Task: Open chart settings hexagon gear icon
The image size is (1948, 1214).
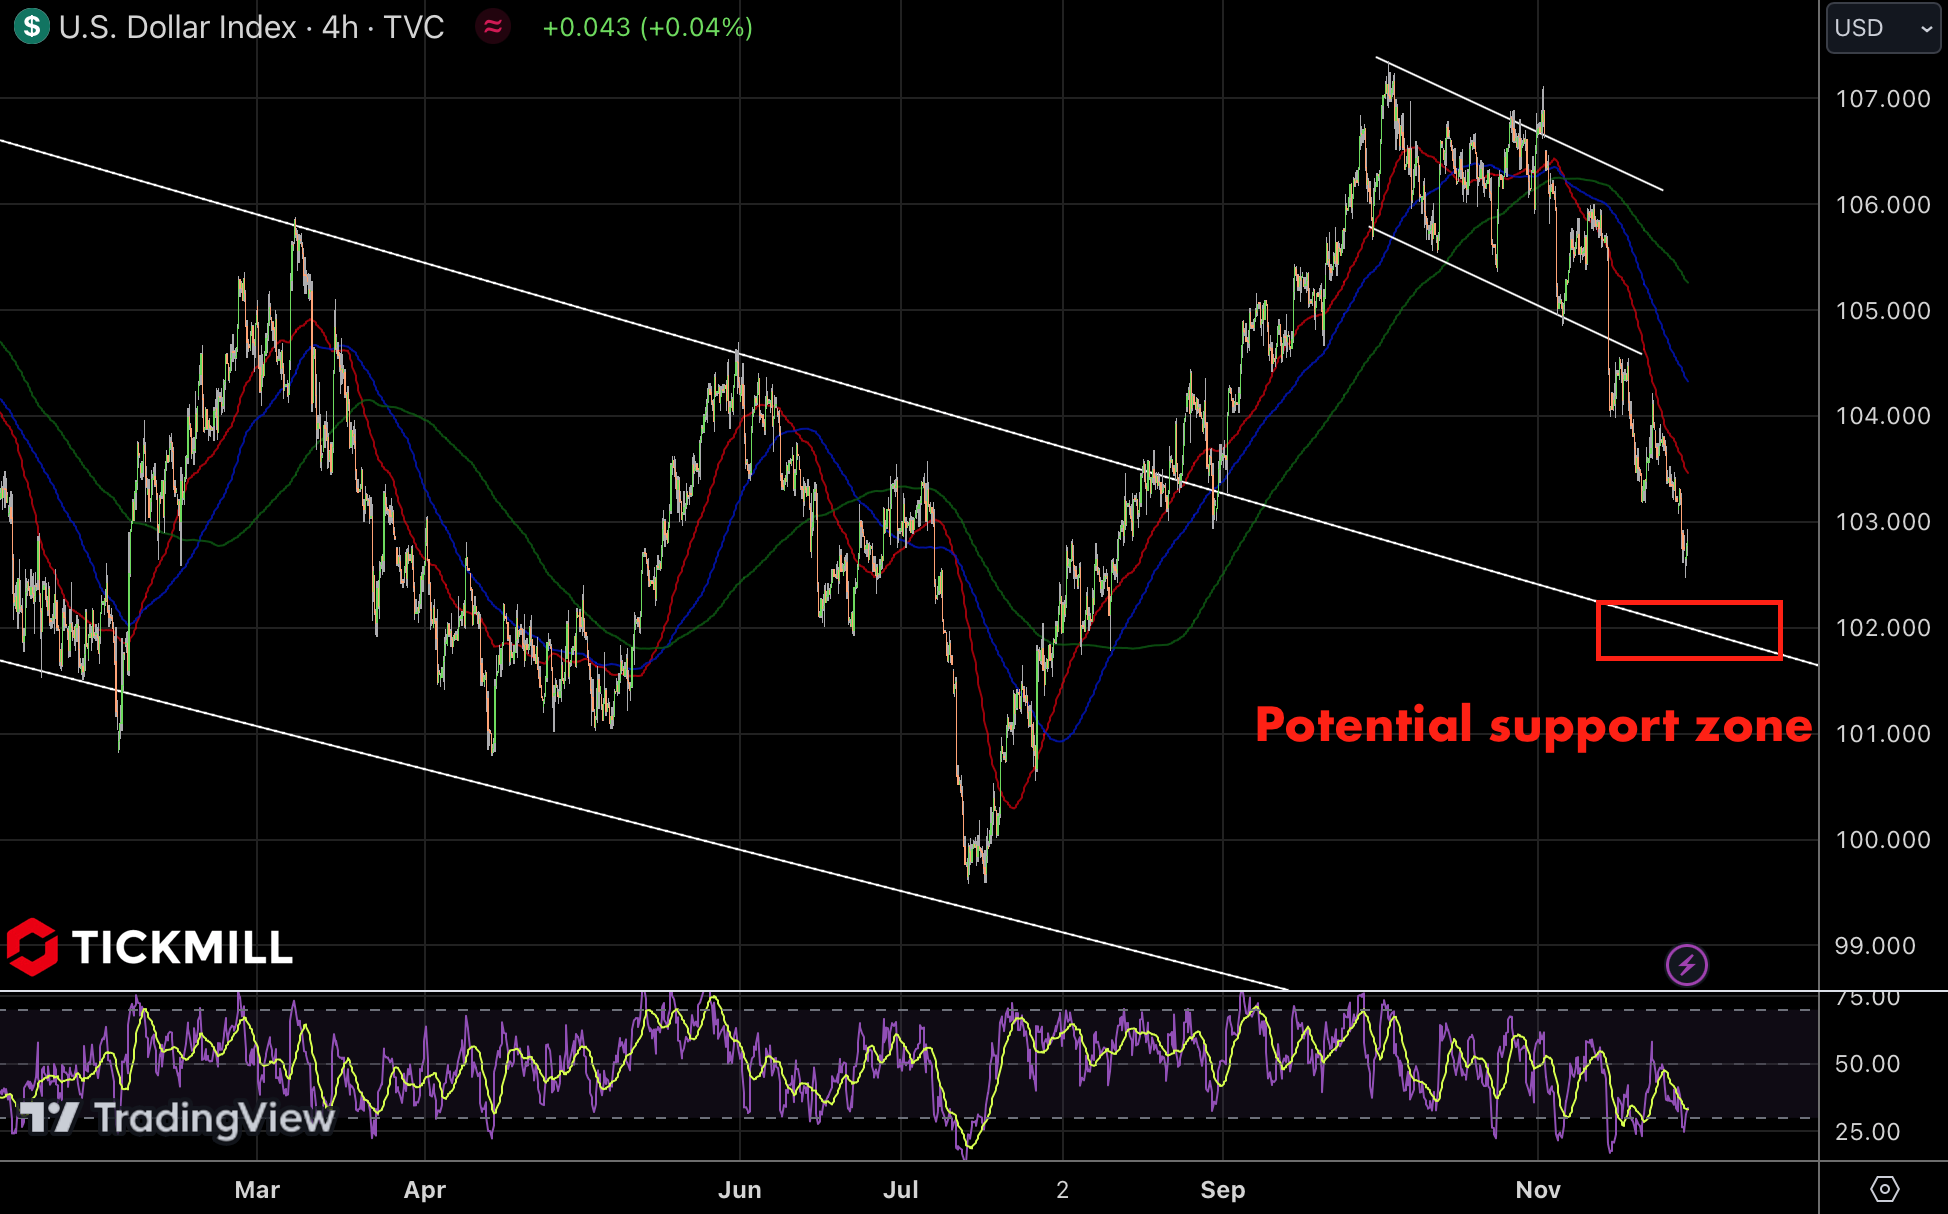Action: pyautogui.click(x=1884, y=1189)
